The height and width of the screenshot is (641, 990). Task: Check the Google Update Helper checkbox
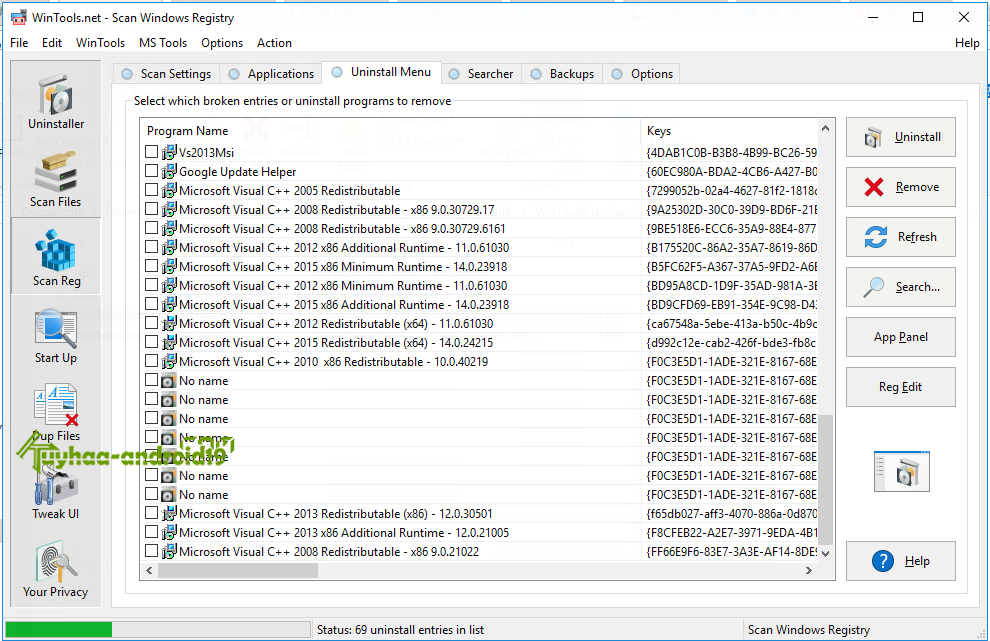point(151,171)
